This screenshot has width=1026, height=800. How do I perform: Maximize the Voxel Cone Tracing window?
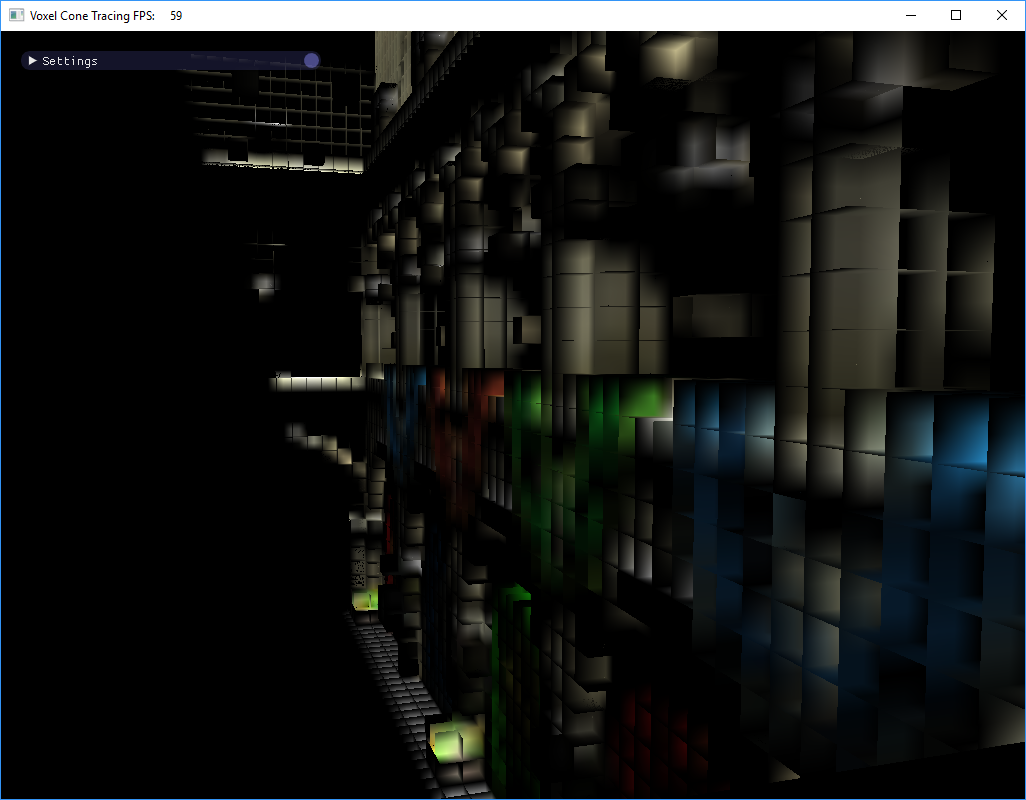click(956, 15)
